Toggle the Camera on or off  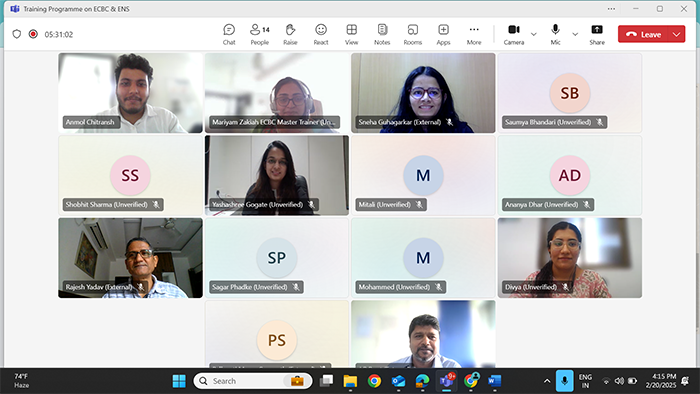tap(514, 34)
